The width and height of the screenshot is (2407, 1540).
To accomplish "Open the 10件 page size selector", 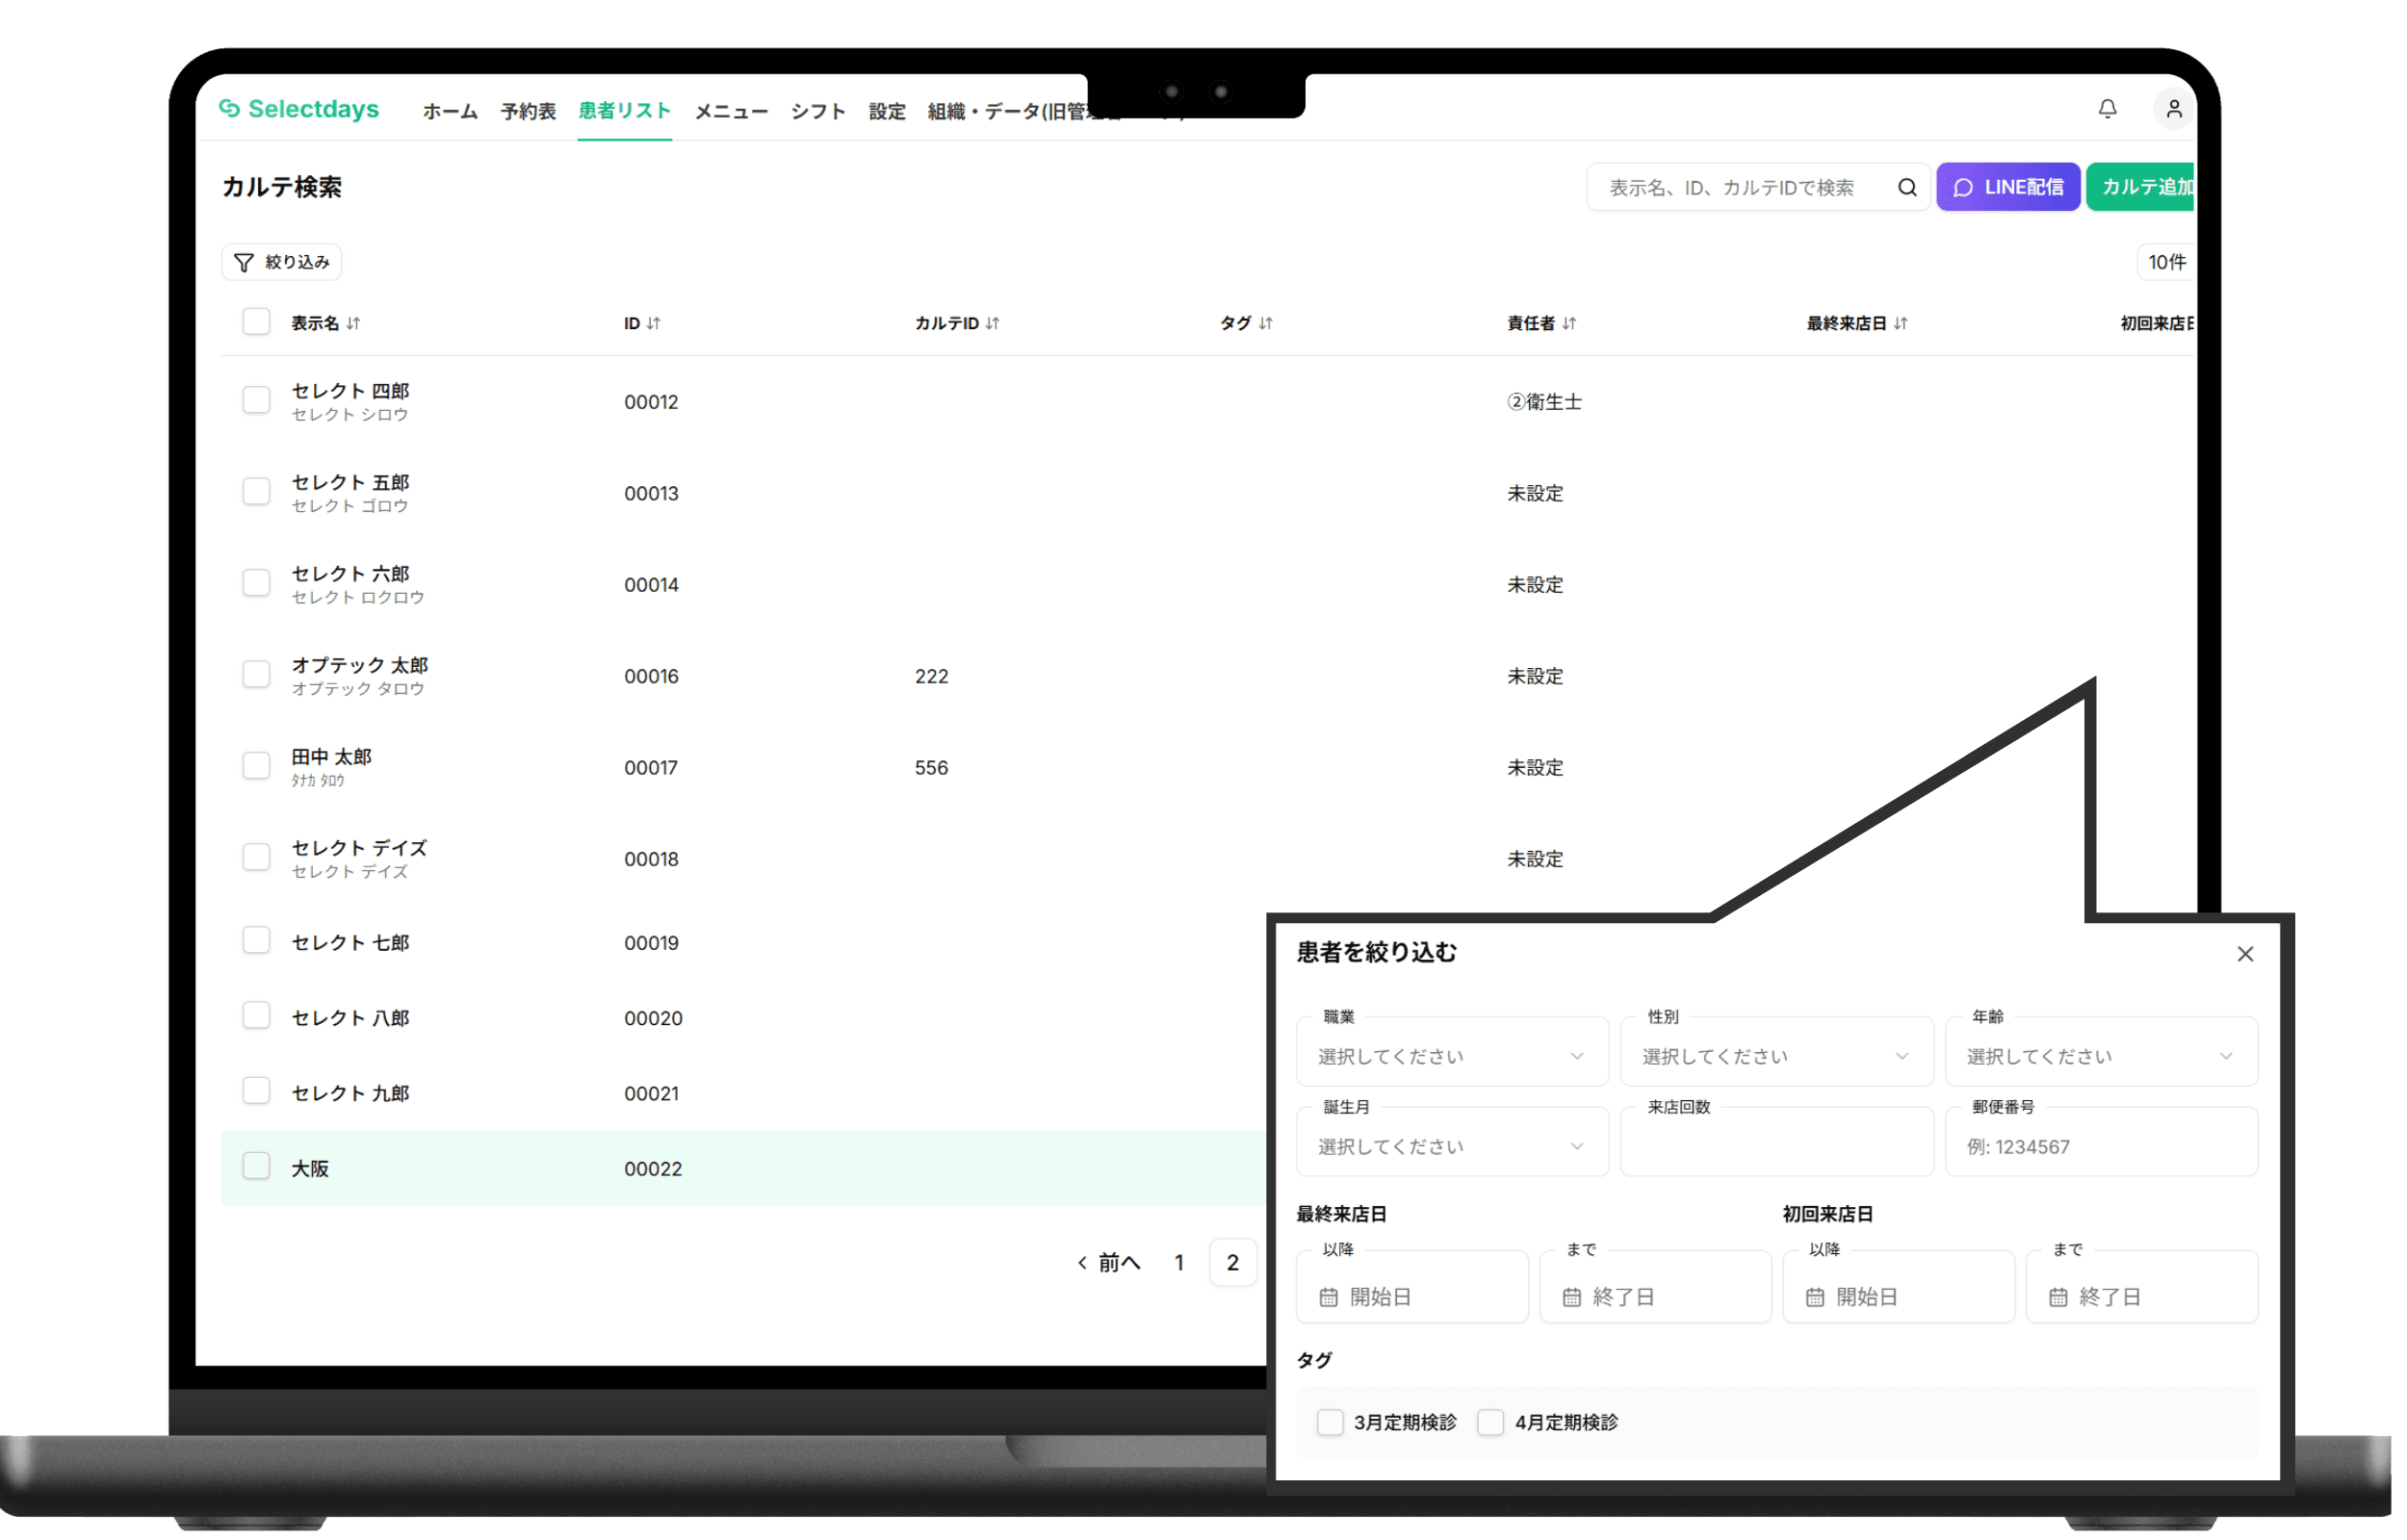I will click(2166, 262).
